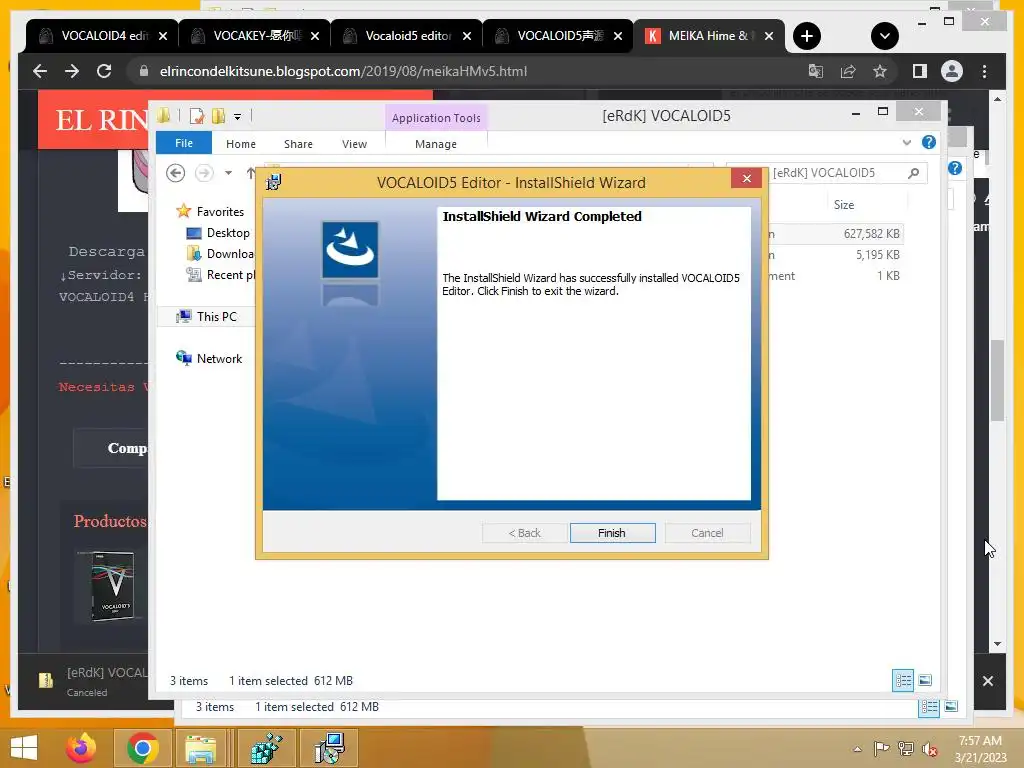Select Favorites in the navigation pane

tap(210, 212)
